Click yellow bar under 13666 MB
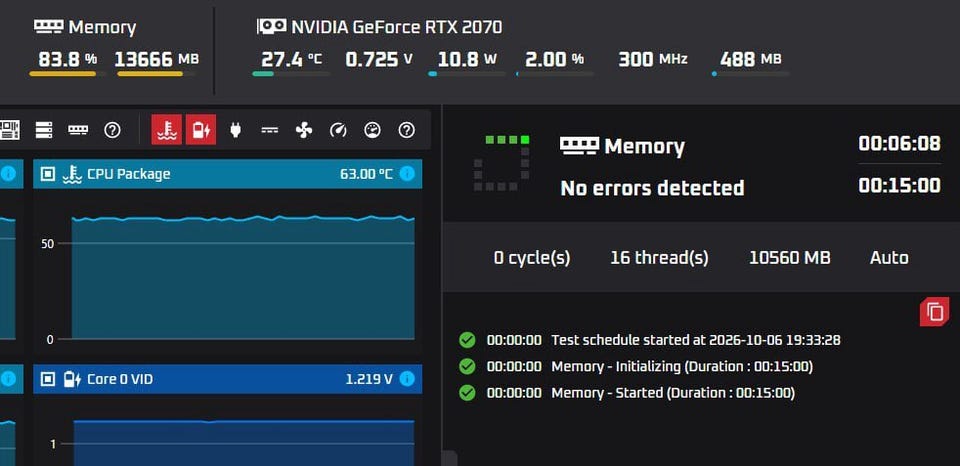 tap(156, 74)
